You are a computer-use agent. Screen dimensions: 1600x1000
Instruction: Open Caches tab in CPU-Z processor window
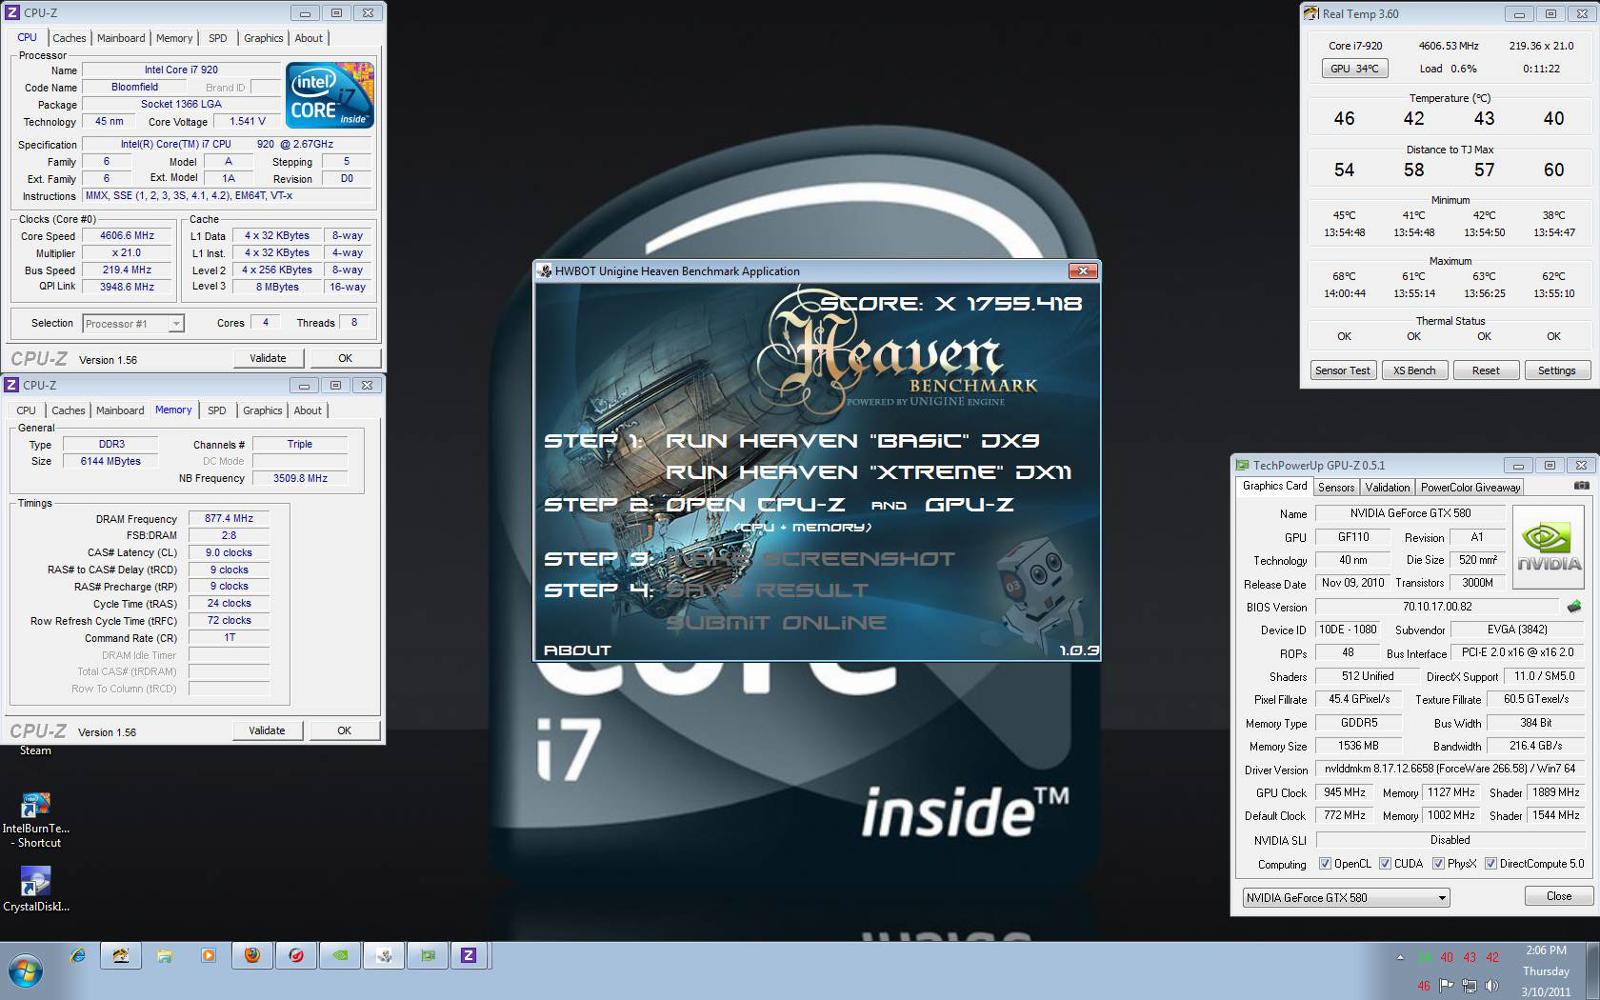(69, 38)
